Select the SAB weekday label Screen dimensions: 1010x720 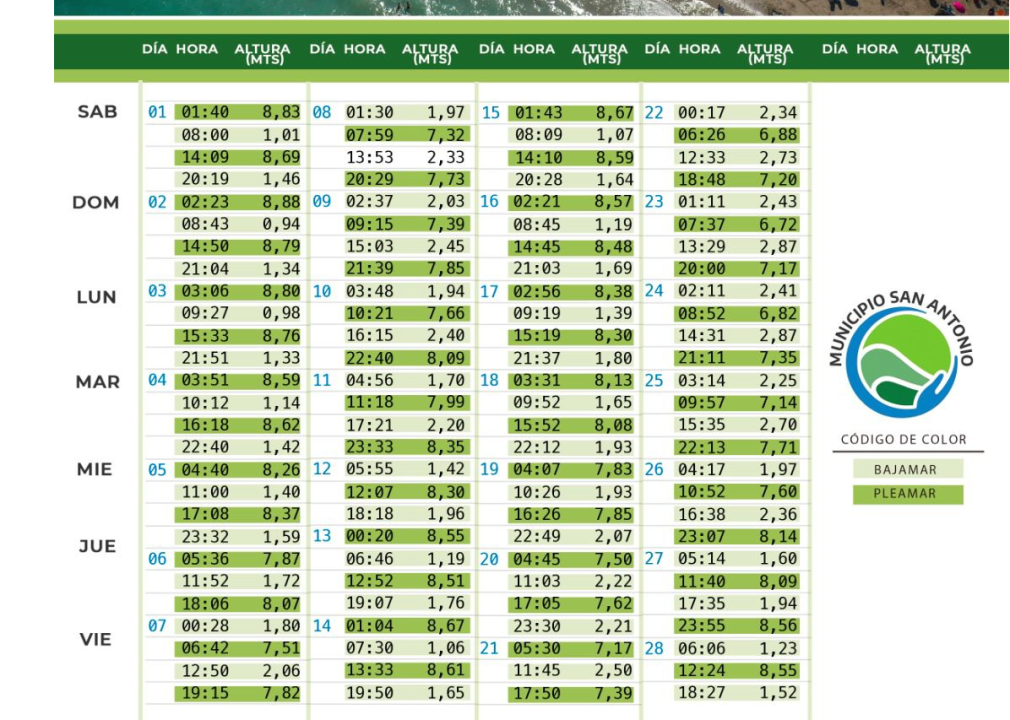[97, 112]
